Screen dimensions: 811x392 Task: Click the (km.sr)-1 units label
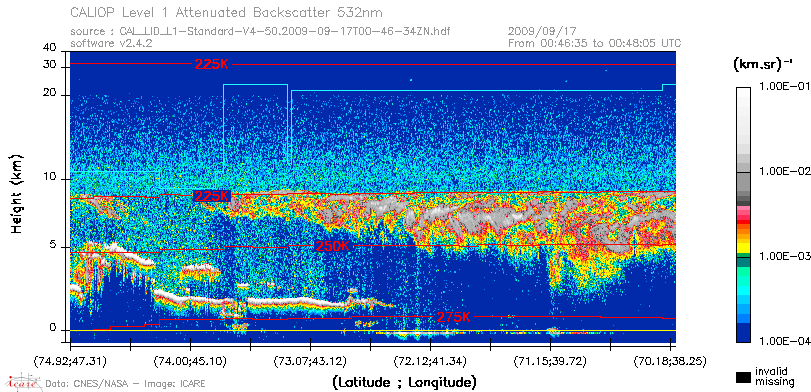(x=763, y=64)
